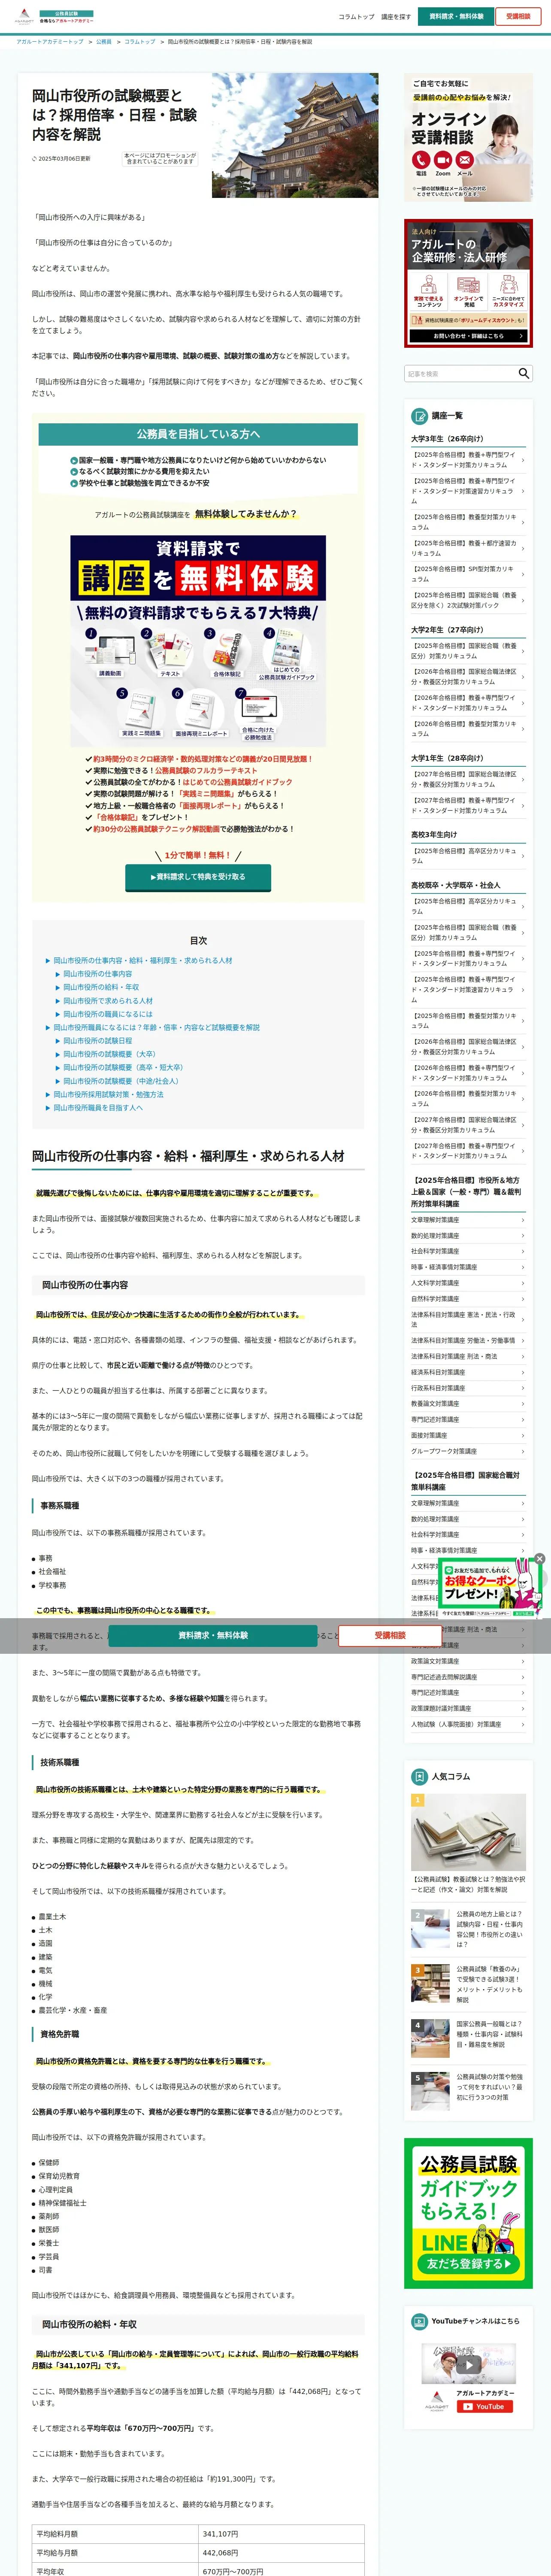
Task: Open 数的処理対策講座 under 2025 市役所 section
Action: [468, 1236]
